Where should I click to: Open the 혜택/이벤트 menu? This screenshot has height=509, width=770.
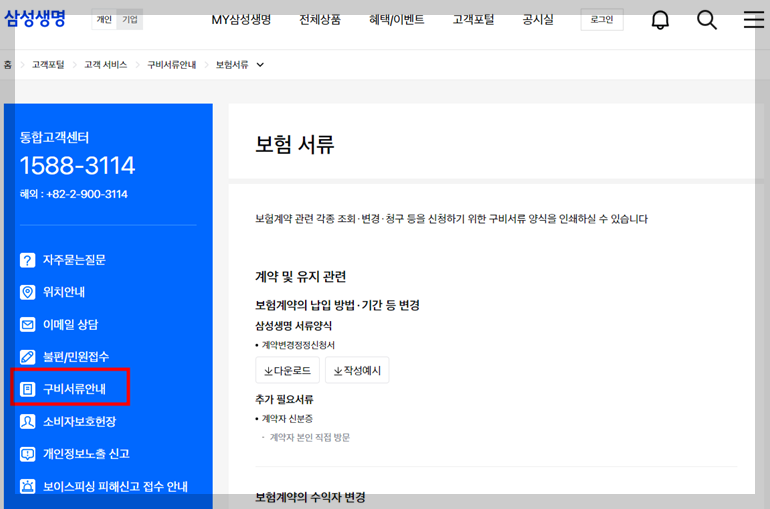point(397,20)
